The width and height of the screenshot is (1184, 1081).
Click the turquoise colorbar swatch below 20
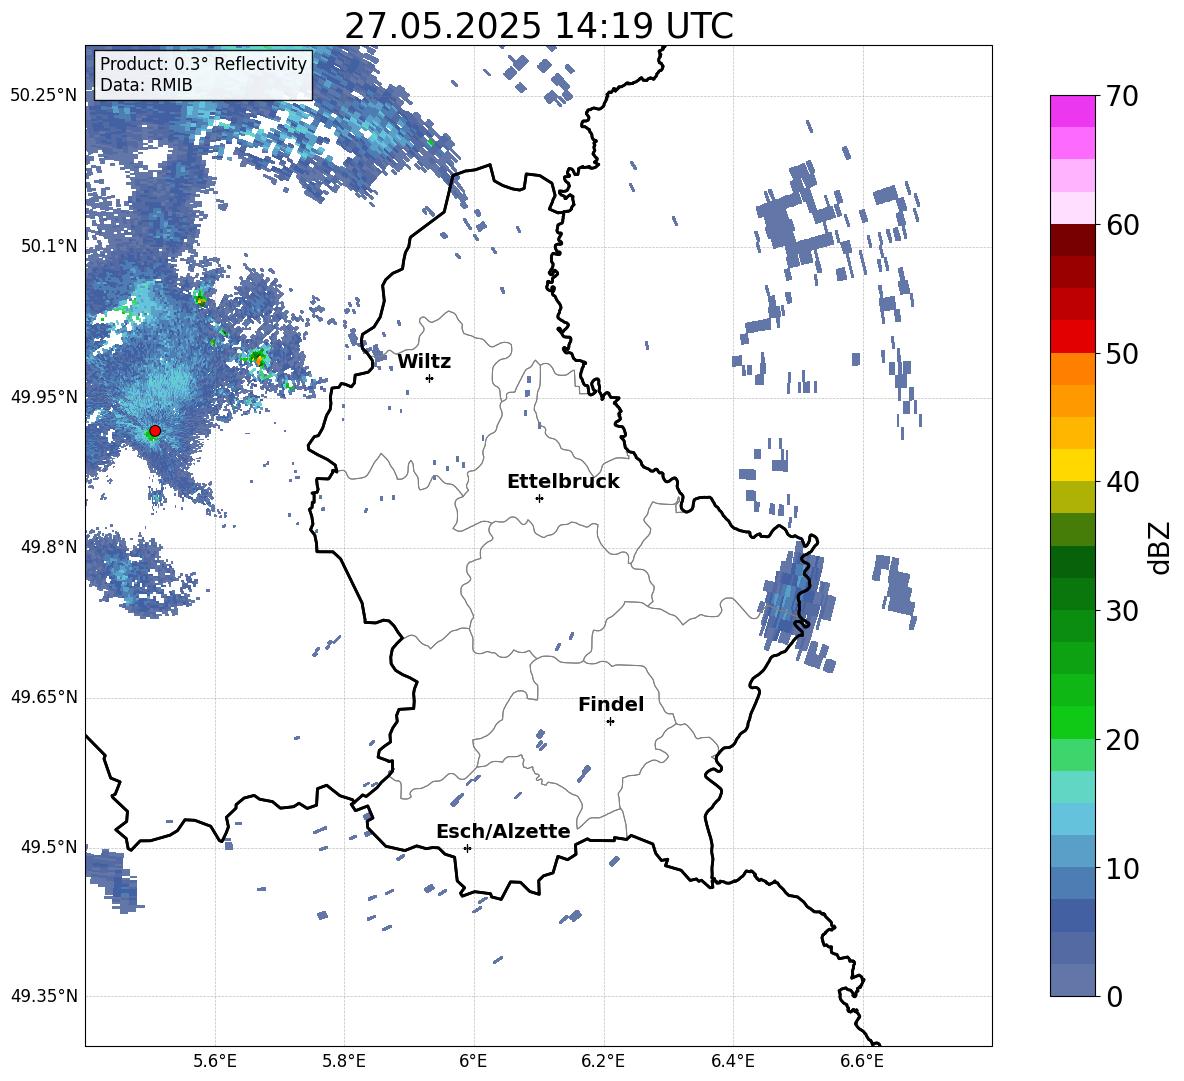coord(1072,787)
